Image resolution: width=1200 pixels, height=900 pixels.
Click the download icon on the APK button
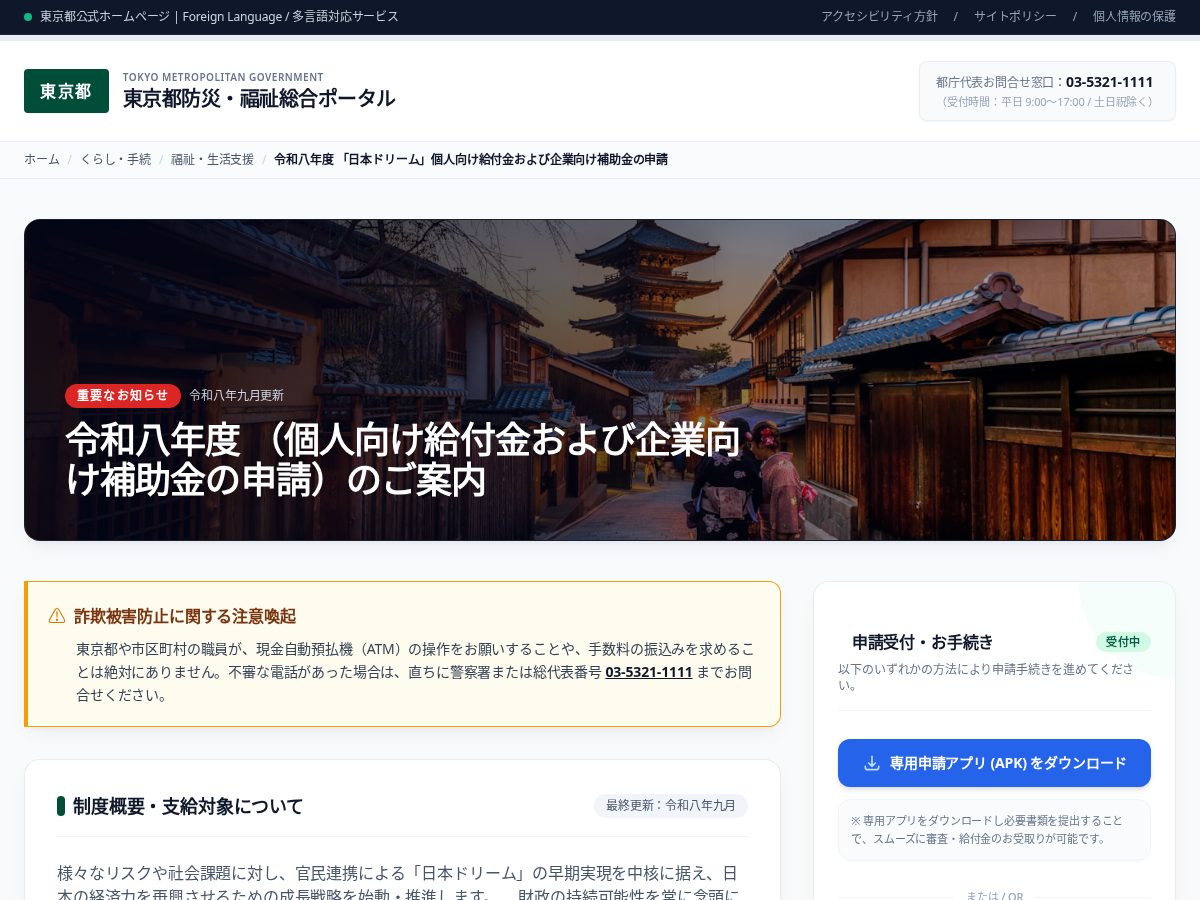(872, 763)
